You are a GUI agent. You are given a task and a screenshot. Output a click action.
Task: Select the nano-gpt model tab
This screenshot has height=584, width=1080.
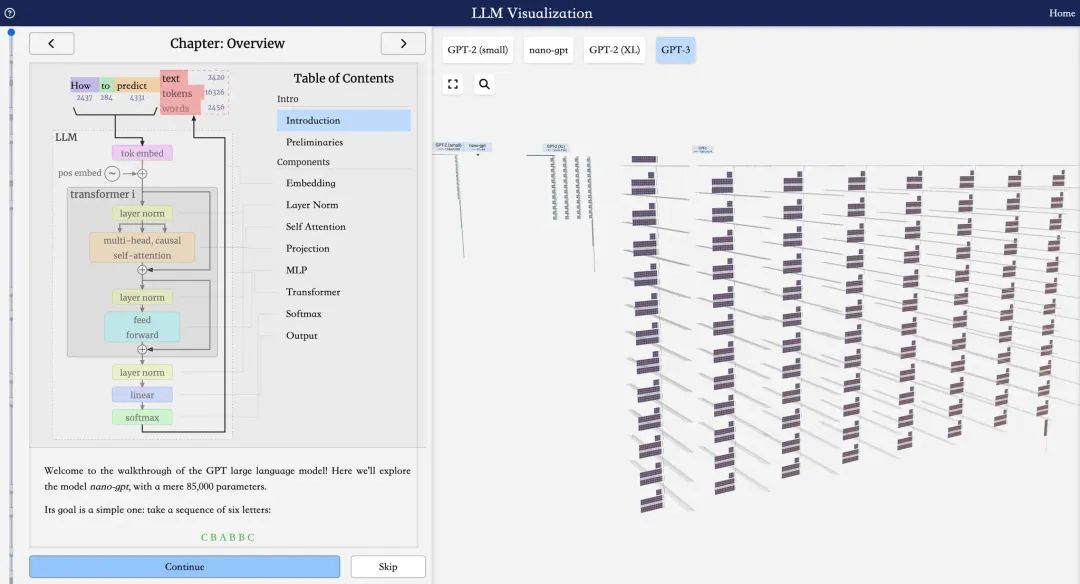548,50
